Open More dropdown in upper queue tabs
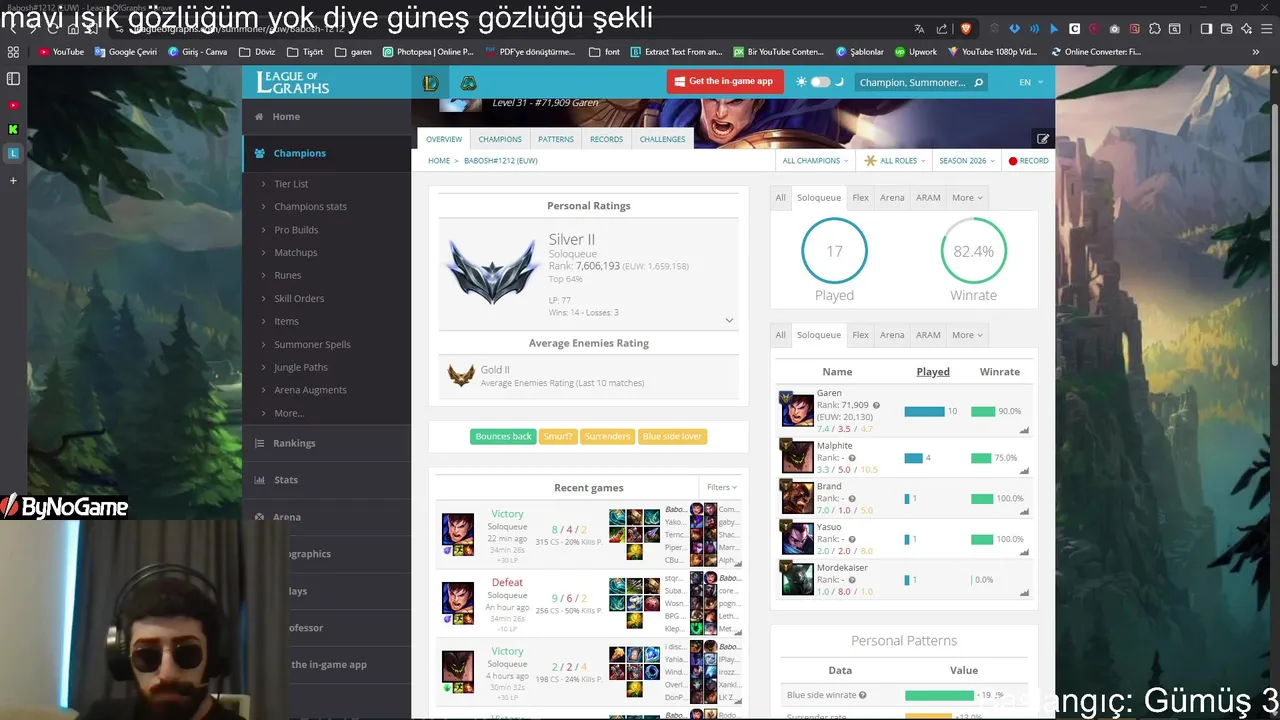Image resolution: width=1280 pixels, height=720 pixels. click(966, 198)
